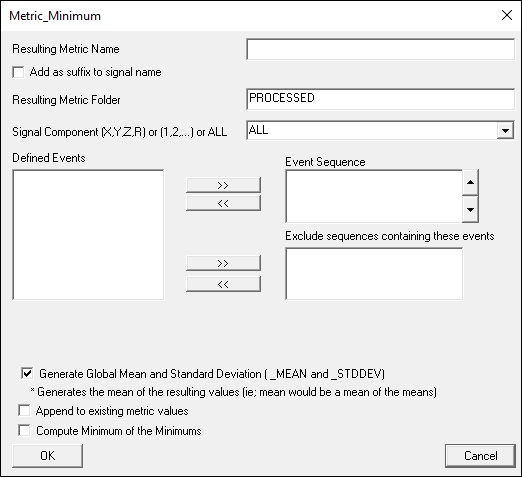Move Event Sequence item down with arrow

[470, 210]
